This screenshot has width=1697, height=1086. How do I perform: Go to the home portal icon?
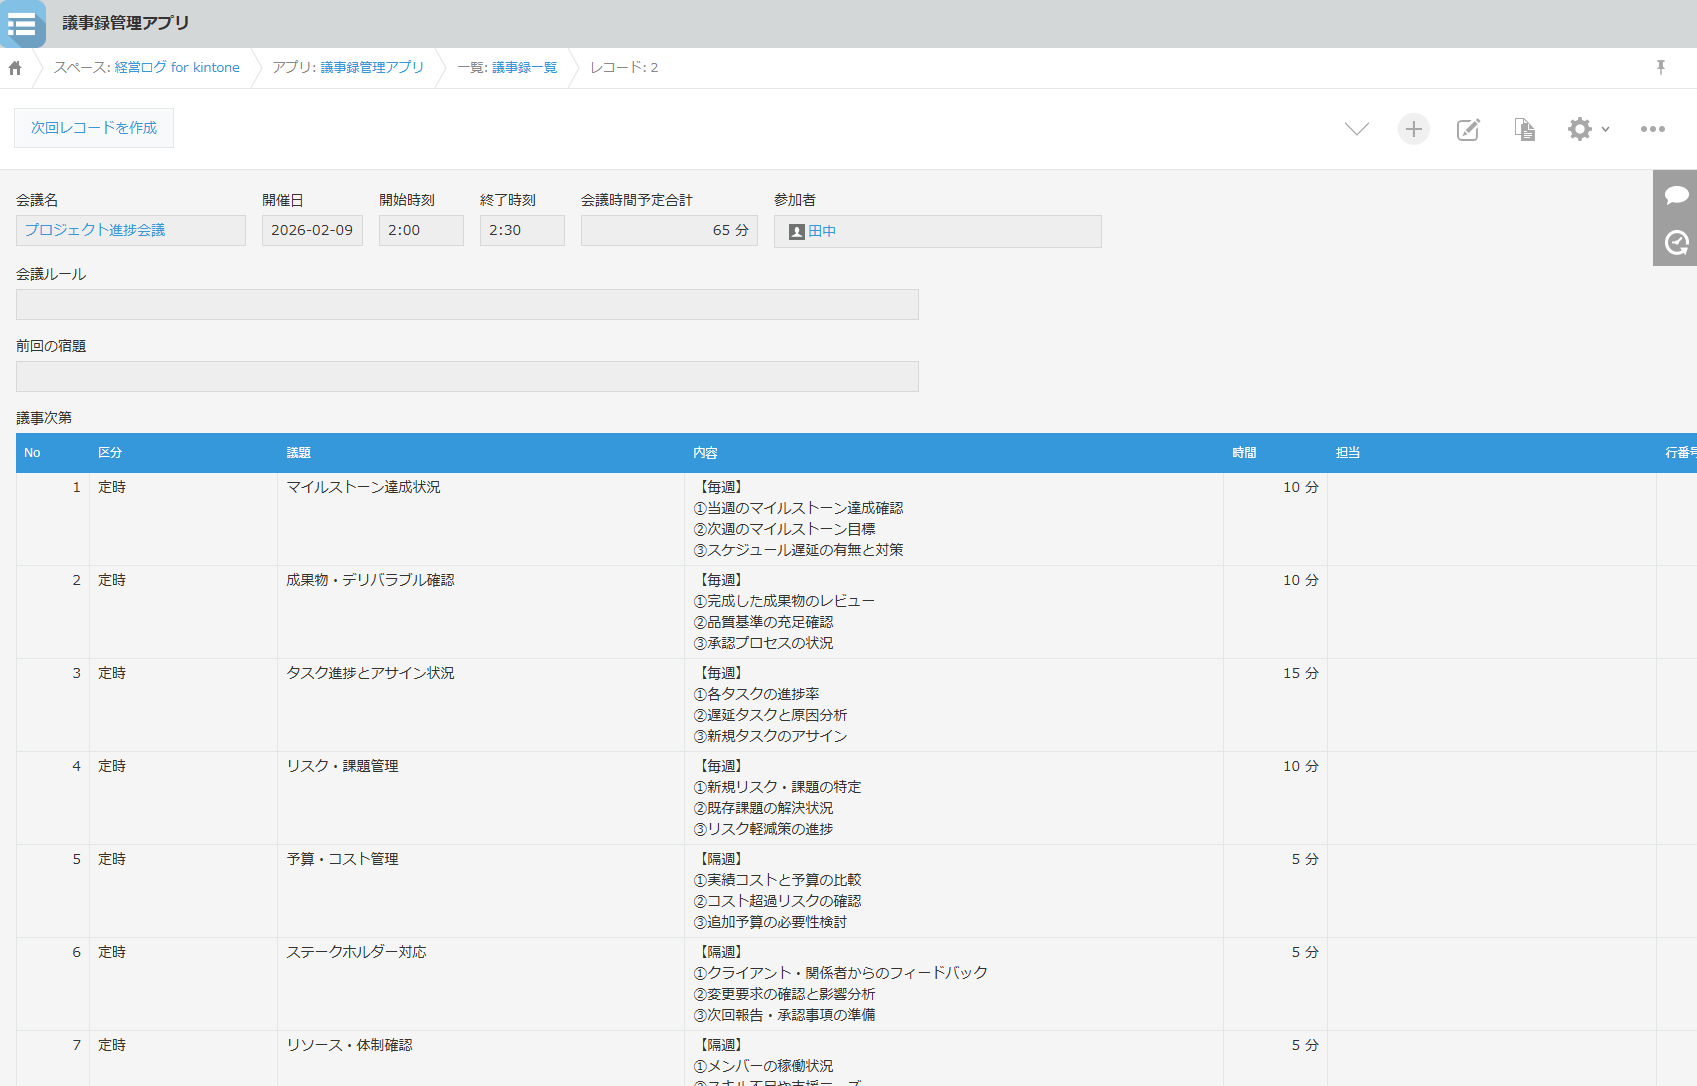pos(15,68)
